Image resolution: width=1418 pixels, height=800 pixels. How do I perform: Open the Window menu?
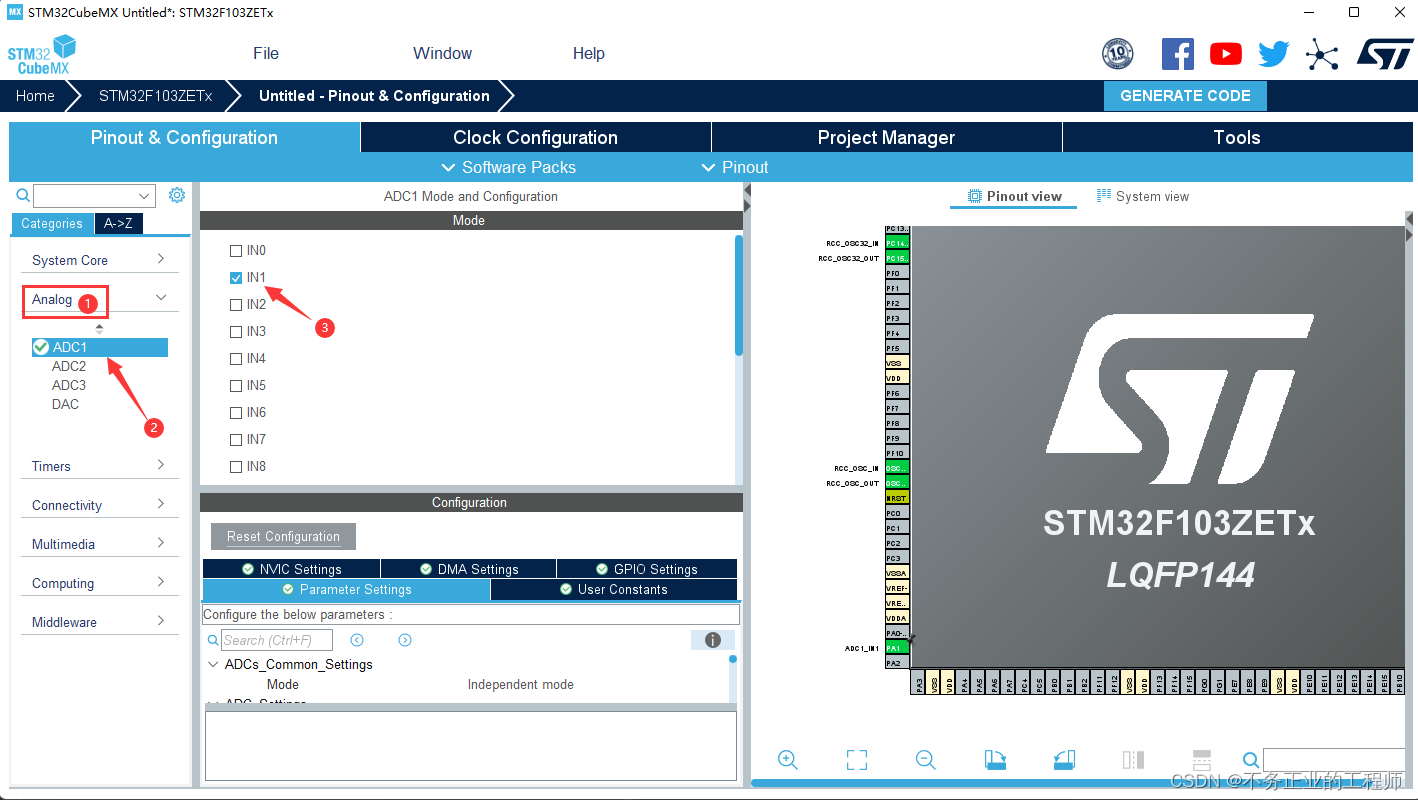442,54
